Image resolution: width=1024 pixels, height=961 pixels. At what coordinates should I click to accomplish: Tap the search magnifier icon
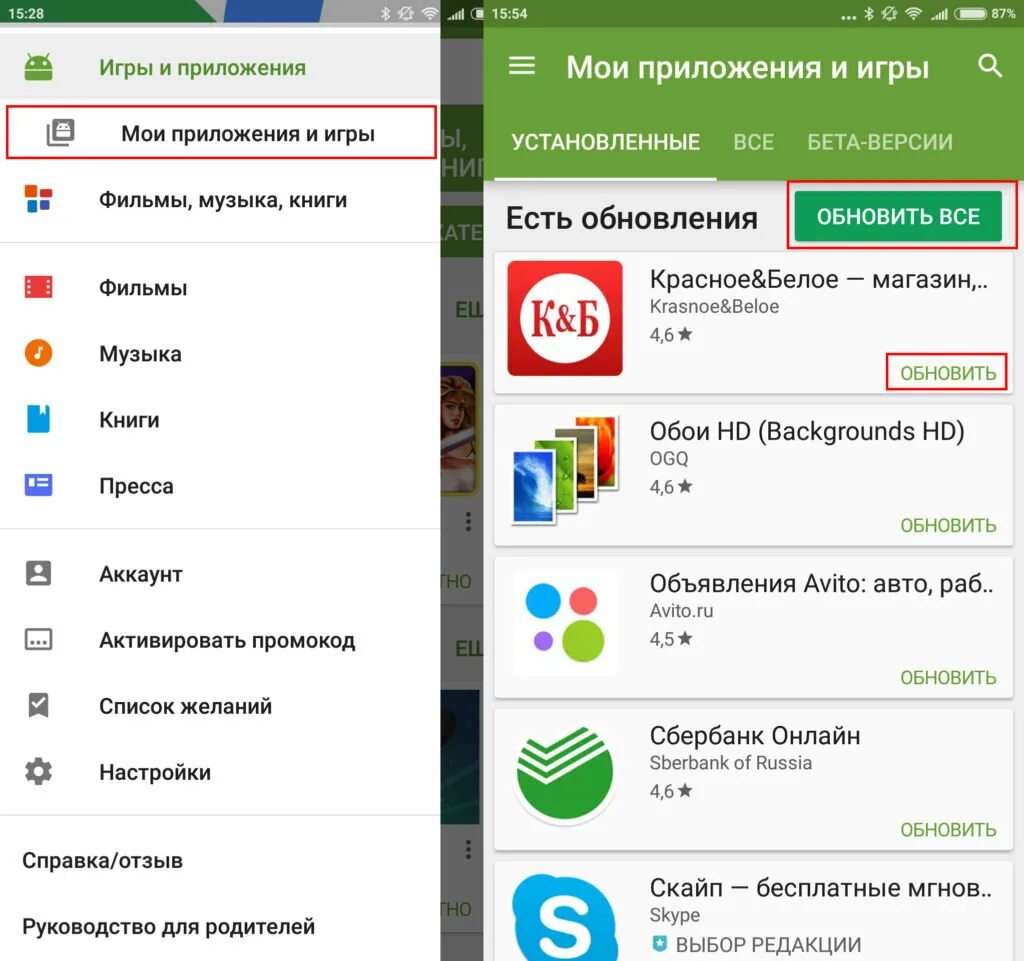pyautogui.click(x=990, y=65)
